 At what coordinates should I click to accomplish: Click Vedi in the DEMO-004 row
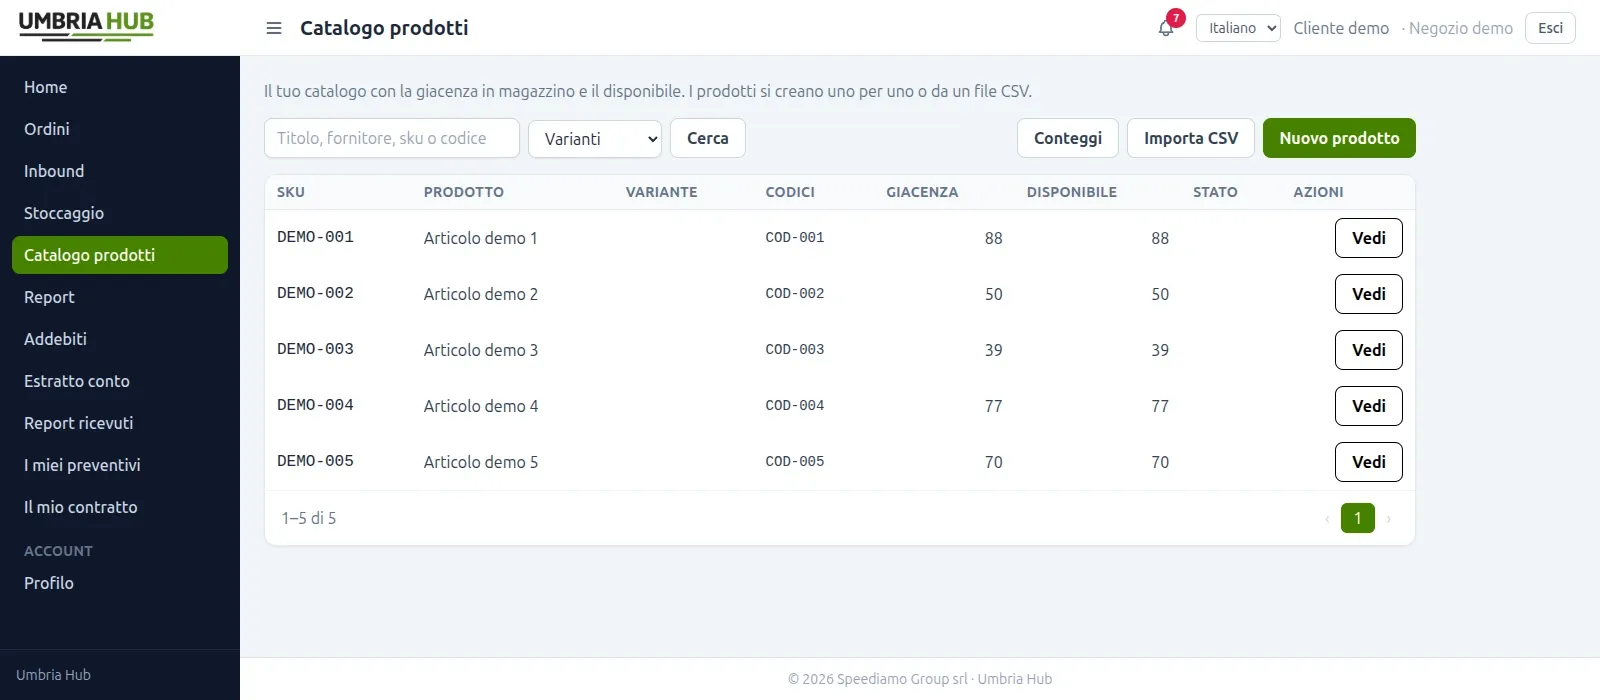click(1369, 406)
